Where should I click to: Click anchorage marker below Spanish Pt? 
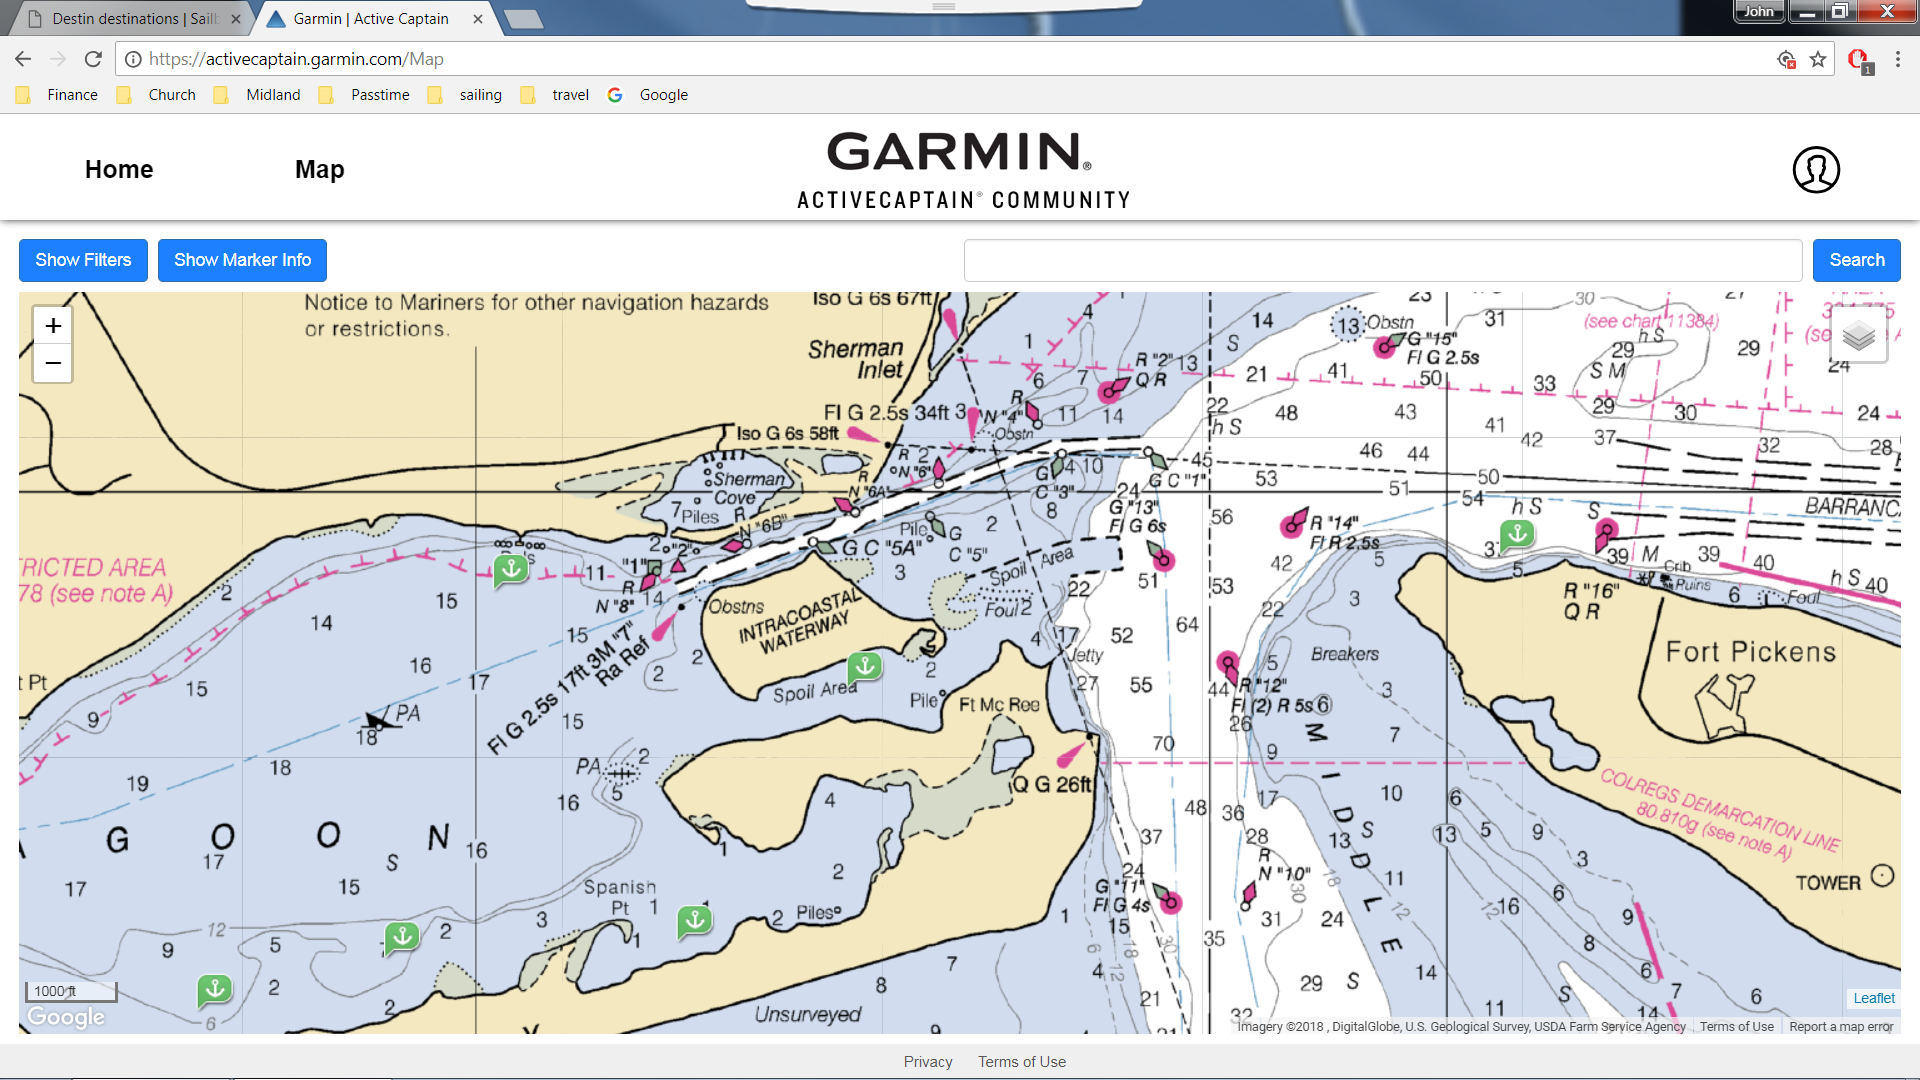tap(695, 920)
